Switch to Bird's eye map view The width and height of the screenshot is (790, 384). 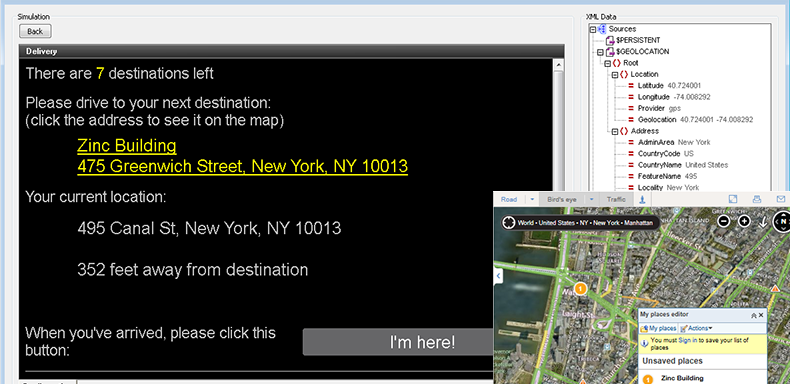561,200
